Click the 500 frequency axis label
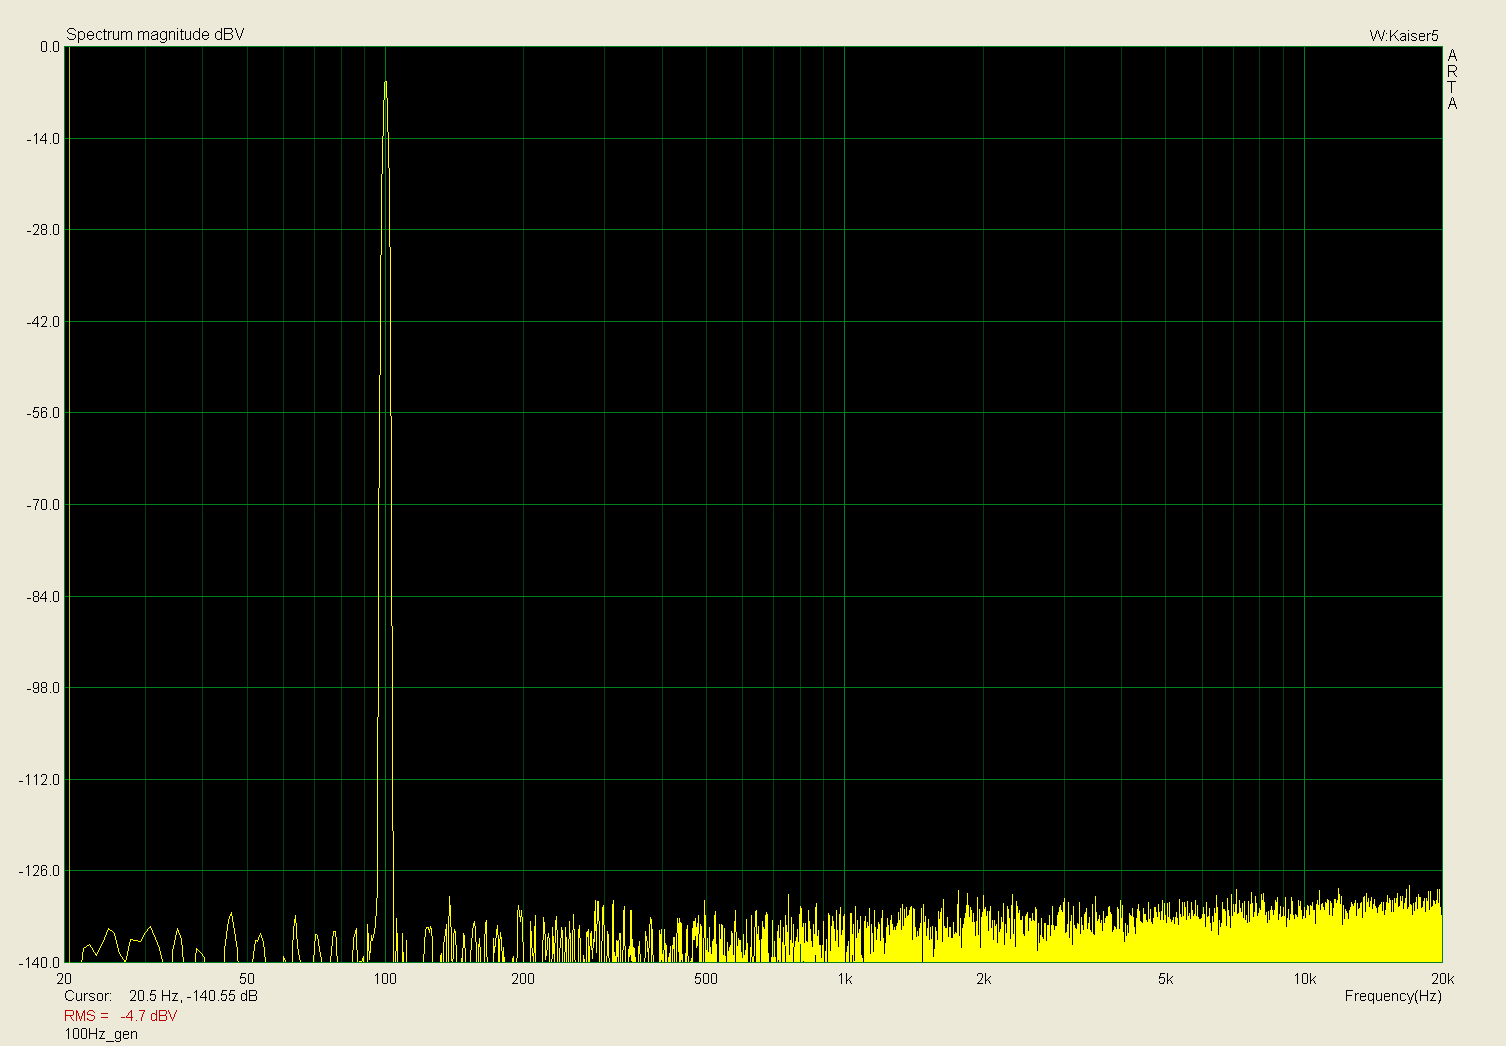The width and height of the screenshot is (1506, 1046). tap(706, 979)
